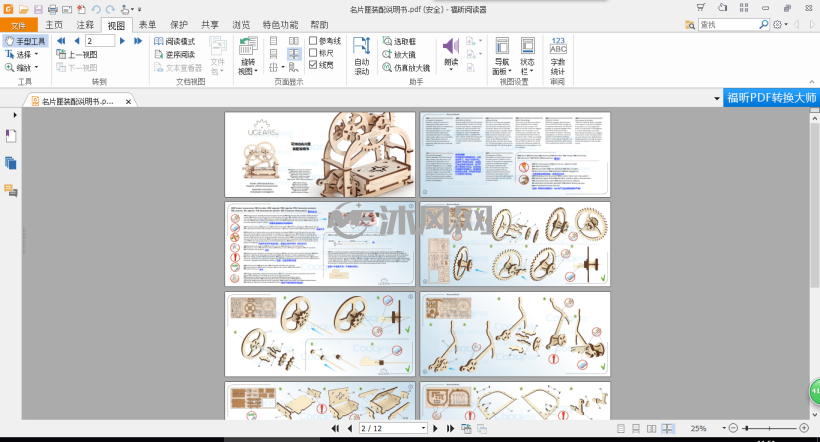Open word count (字数统计)
Viewport: 820px width, 442px height.
click(558, 55)
